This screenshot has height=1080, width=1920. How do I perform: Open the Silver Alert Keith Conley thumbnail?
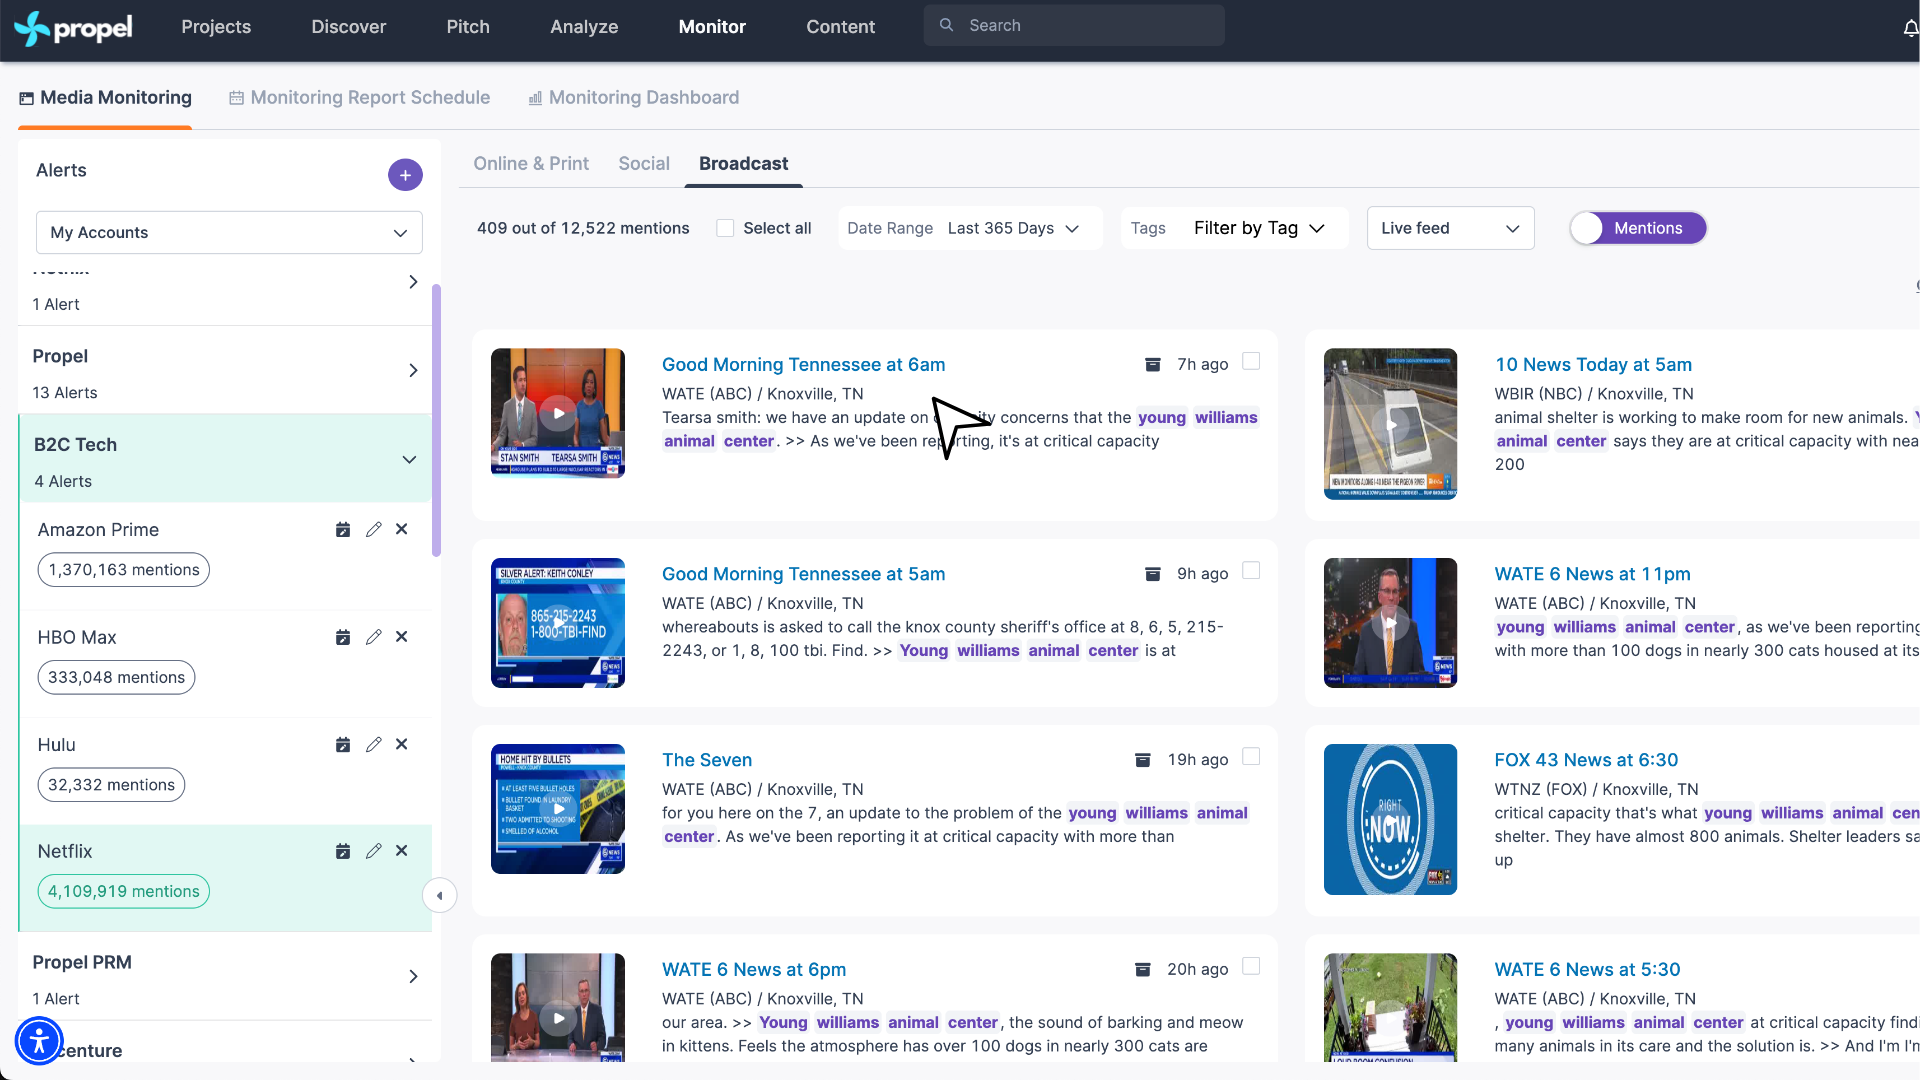click(558, 623)
